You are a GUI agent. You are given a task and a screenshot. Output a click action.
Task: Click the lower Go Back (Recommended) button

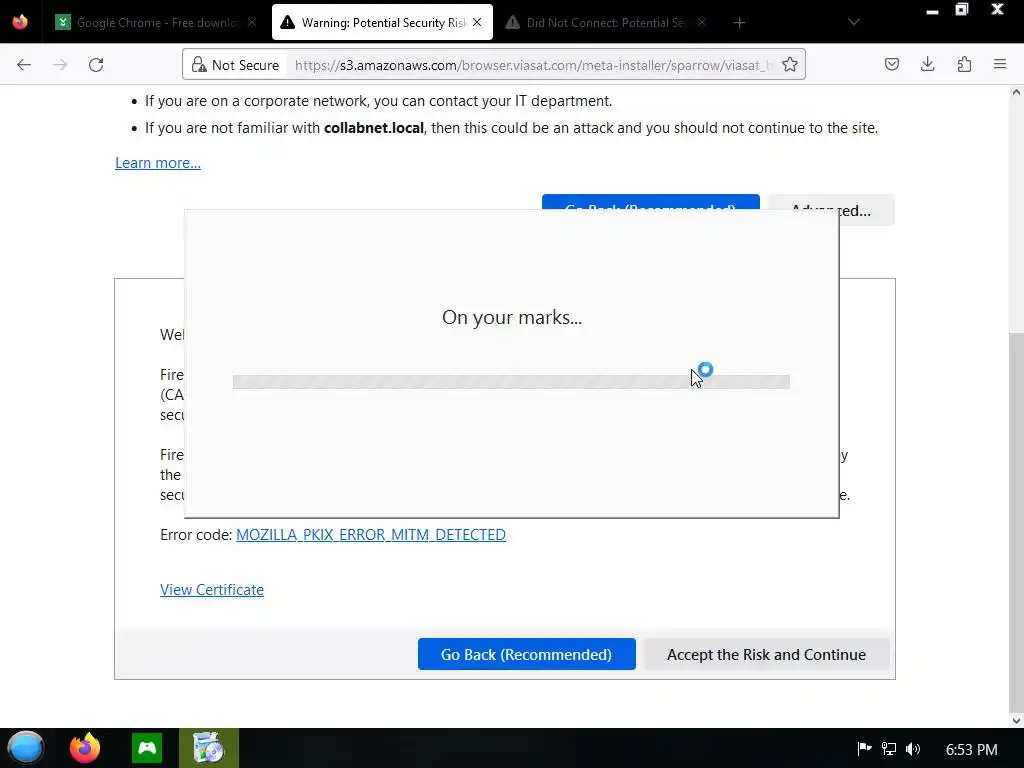pos(526,654)
